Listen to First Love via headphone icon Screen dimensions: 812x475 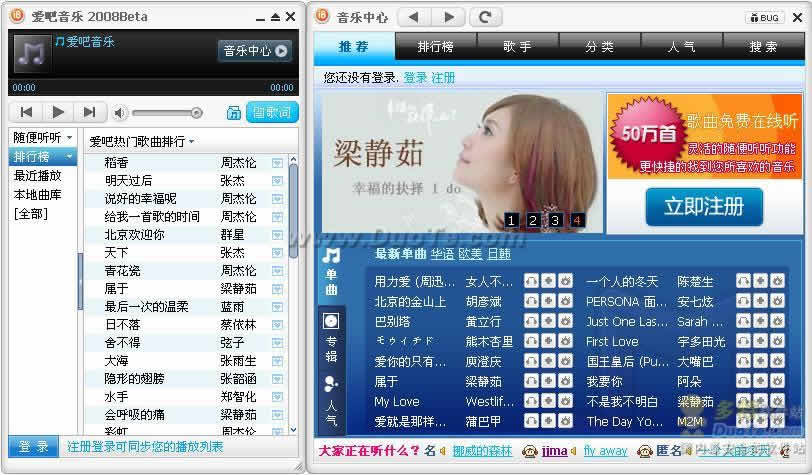tap(743, 341)
